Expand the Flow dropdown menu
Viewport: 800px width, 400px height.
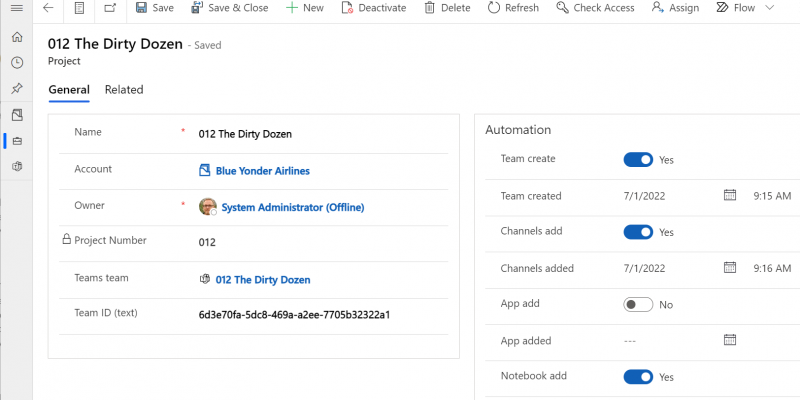(x=768, y=8)
